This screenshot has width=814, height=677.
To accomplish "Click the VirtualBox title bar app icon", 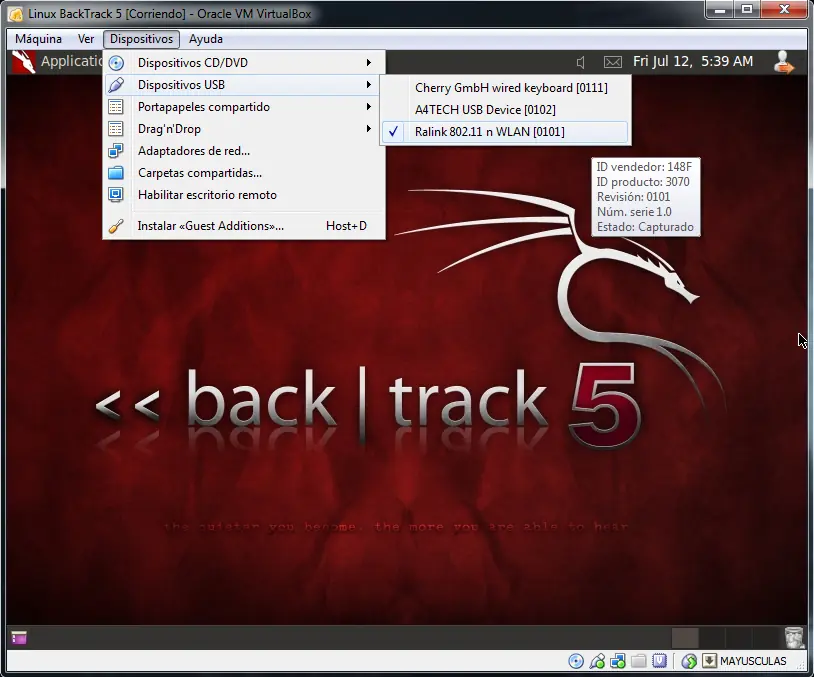I will click(15, 14).
